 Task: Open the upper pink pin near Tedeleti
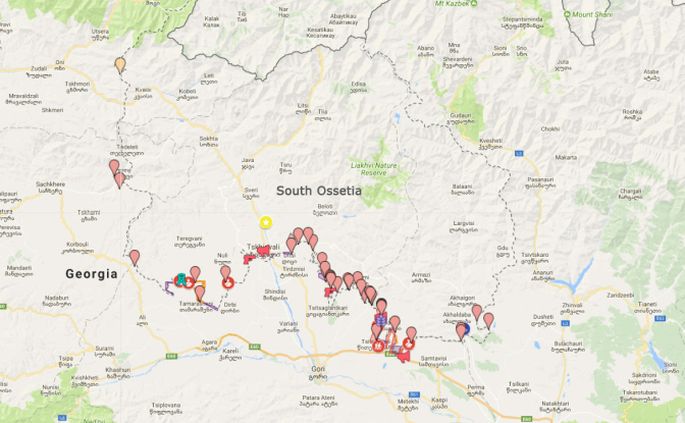[x=114, y=167]
